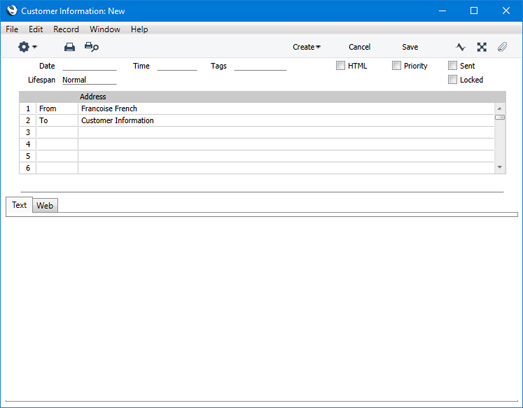
Task: Click the workflow overview arrows icon
Action: (x=481, y=47)
